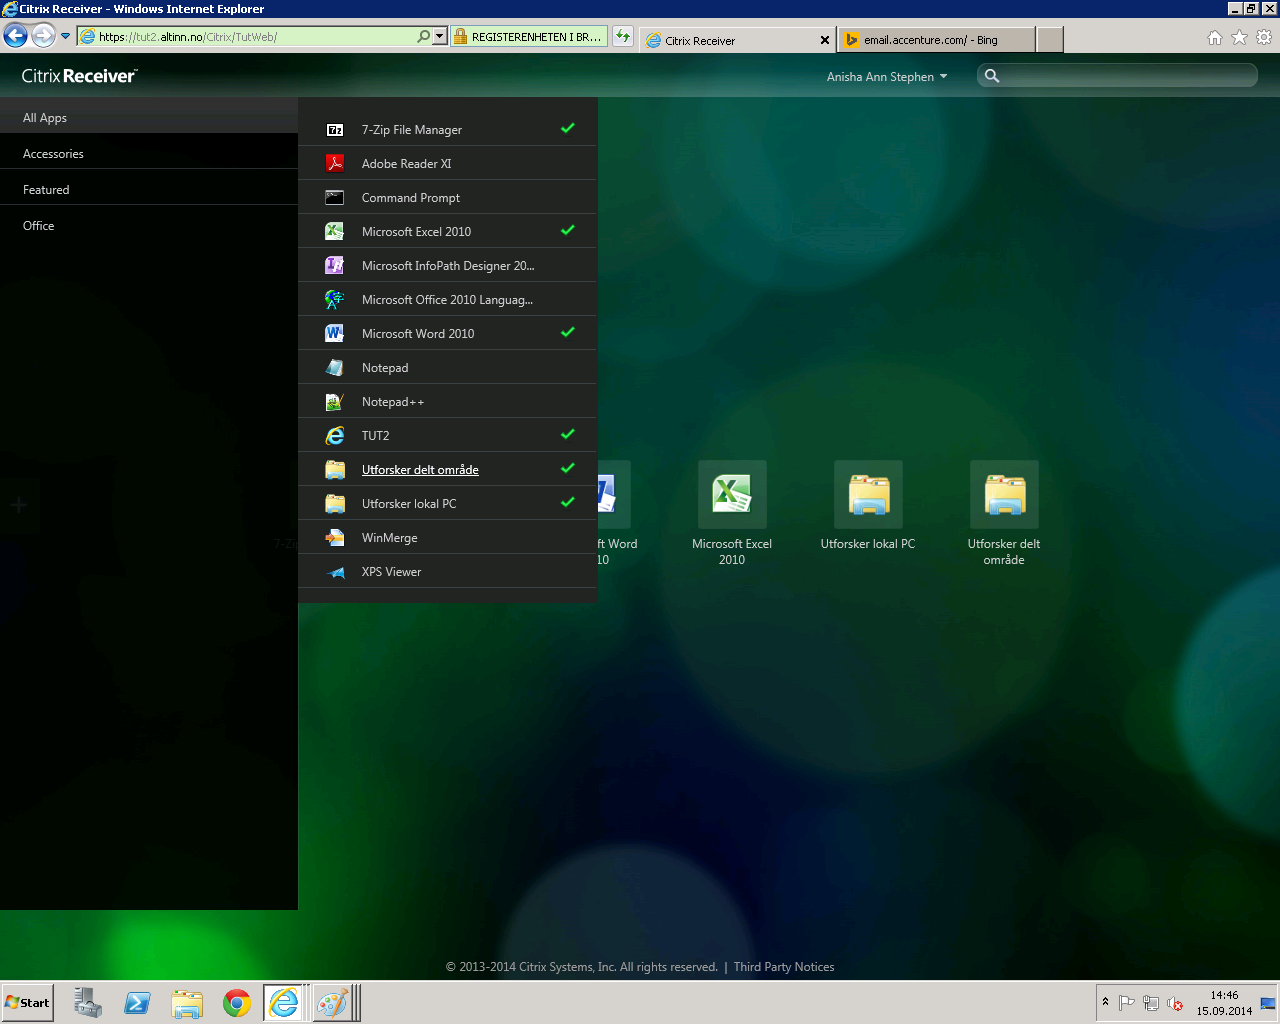Click the Utforsker lokal PC list icon
The height and width of the screenshot is (1024, 1280).
[335, 504]
